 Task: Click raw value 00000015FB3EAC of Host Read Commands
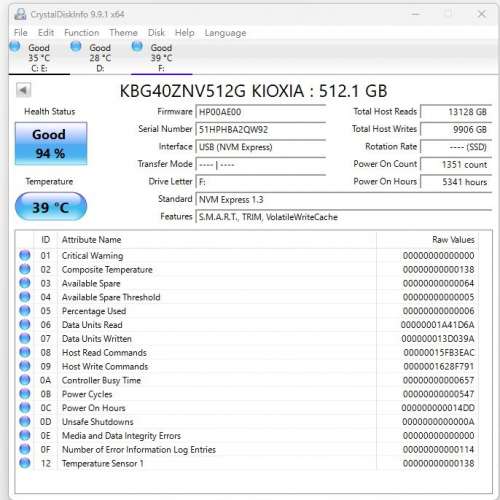(439, 352)
